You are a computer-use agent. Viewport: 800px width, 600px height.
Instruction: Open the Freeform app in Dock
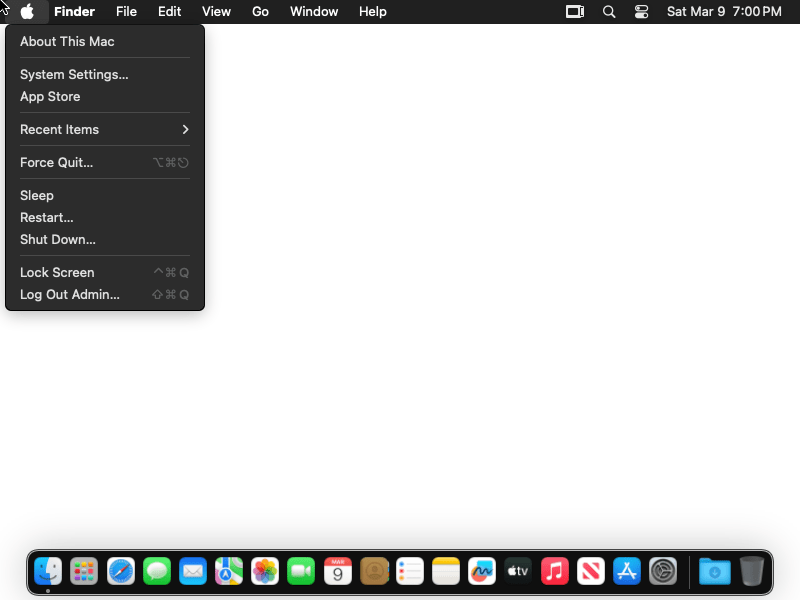coord(482,571)
